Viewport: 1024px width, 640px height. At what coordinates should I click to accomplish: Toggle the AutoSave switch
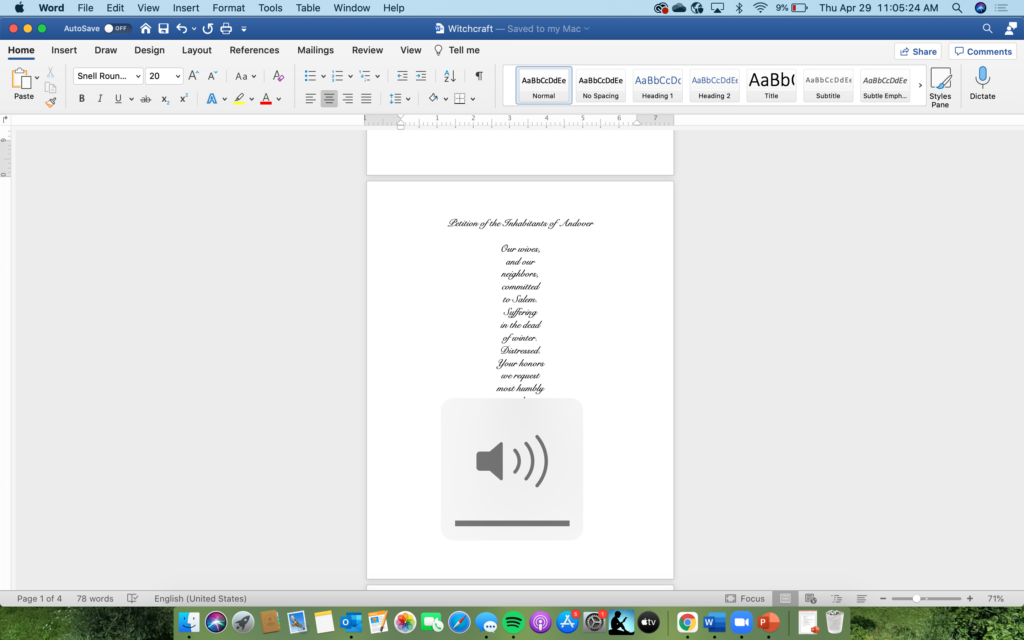click(x=118, y=29)
